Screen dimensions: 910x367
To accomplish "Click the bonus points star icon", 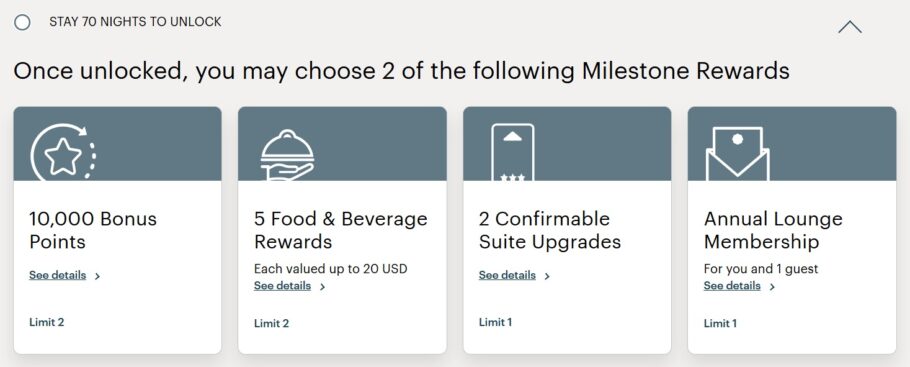I will [x=63, y=153].
